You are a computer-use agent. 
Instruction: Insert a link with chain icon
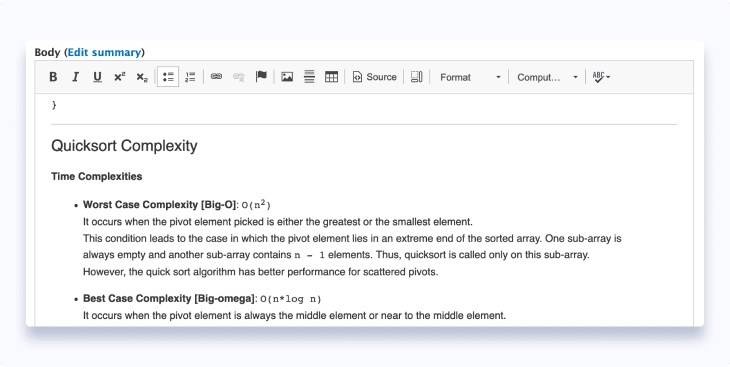(216, 77)
